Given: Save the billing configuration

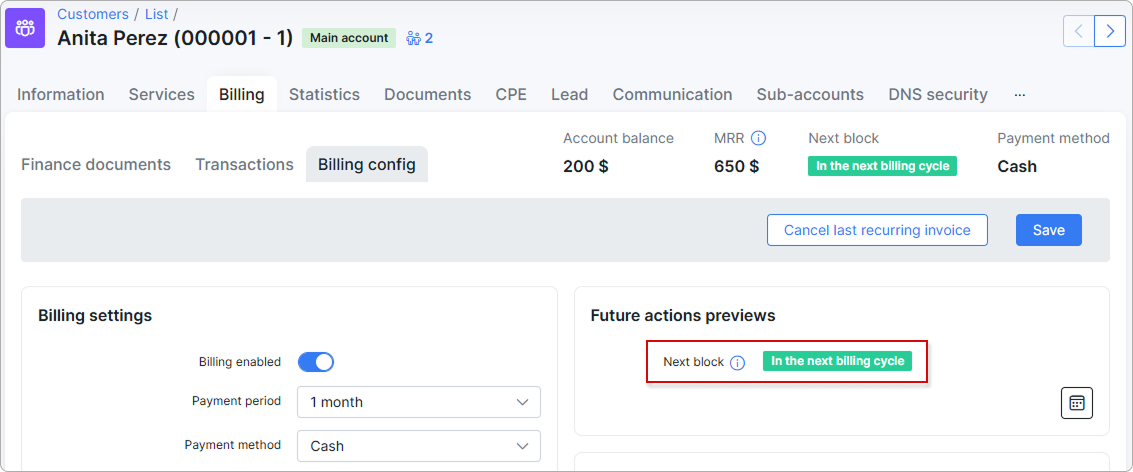Looking at the screenshot, I should click(1048, 230).
